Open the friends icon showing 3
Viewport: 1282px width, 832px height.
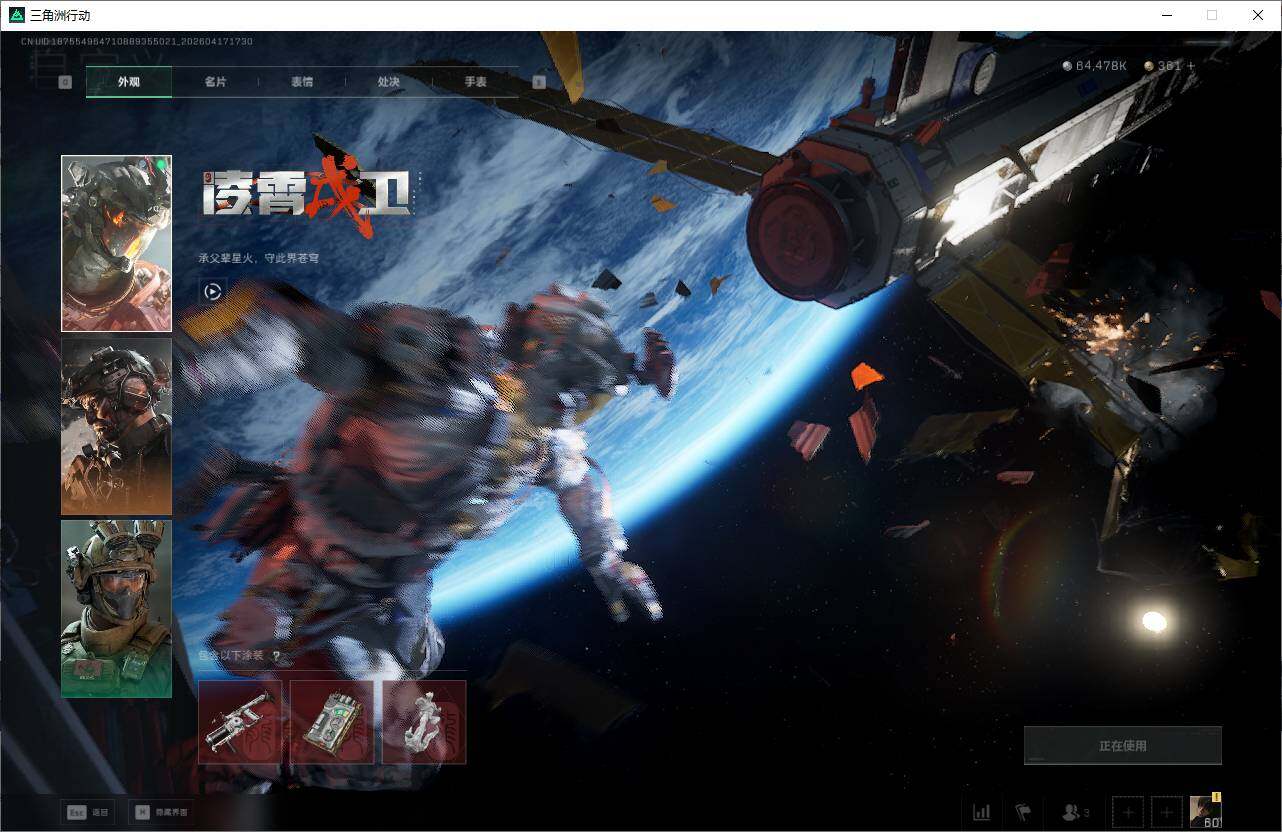click(1075, 812)
